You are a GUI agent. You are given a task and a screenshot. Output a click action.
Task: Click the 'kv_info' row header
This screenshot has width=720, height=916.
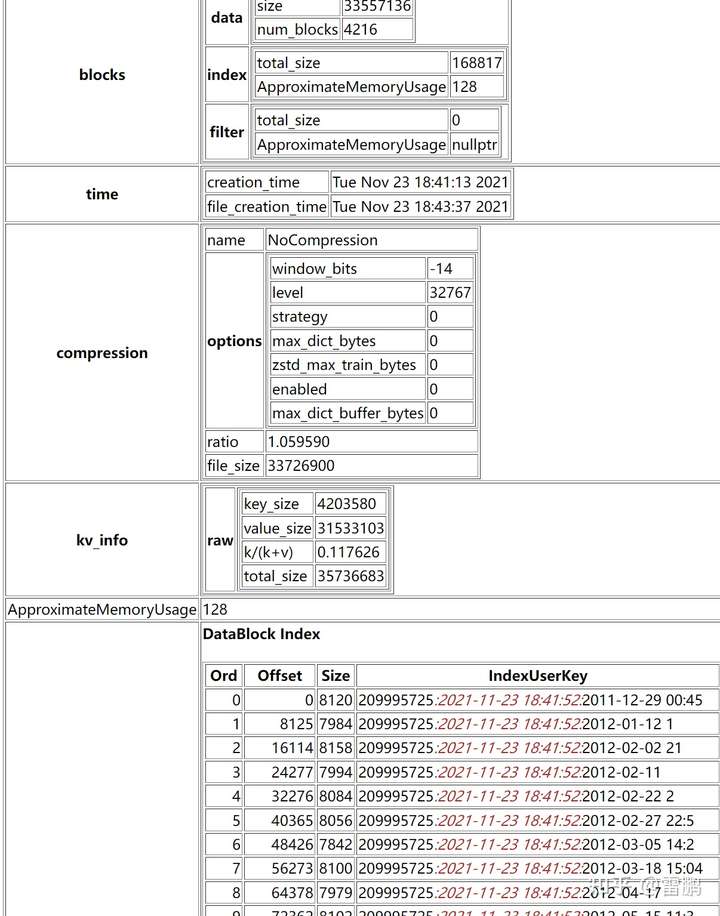(102, 540)
